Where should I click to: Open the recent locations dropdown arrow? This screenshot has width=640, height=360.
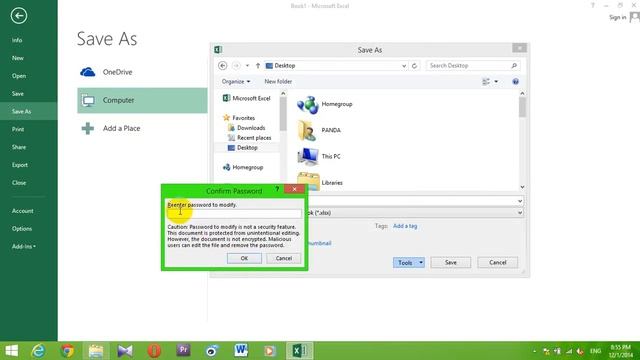pyautogui.click(x=247, y=66)
